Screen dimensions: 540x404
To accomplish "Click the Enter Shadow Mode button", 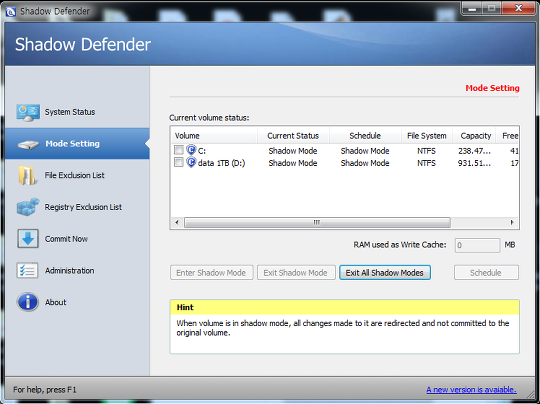I will coord(211,273).
